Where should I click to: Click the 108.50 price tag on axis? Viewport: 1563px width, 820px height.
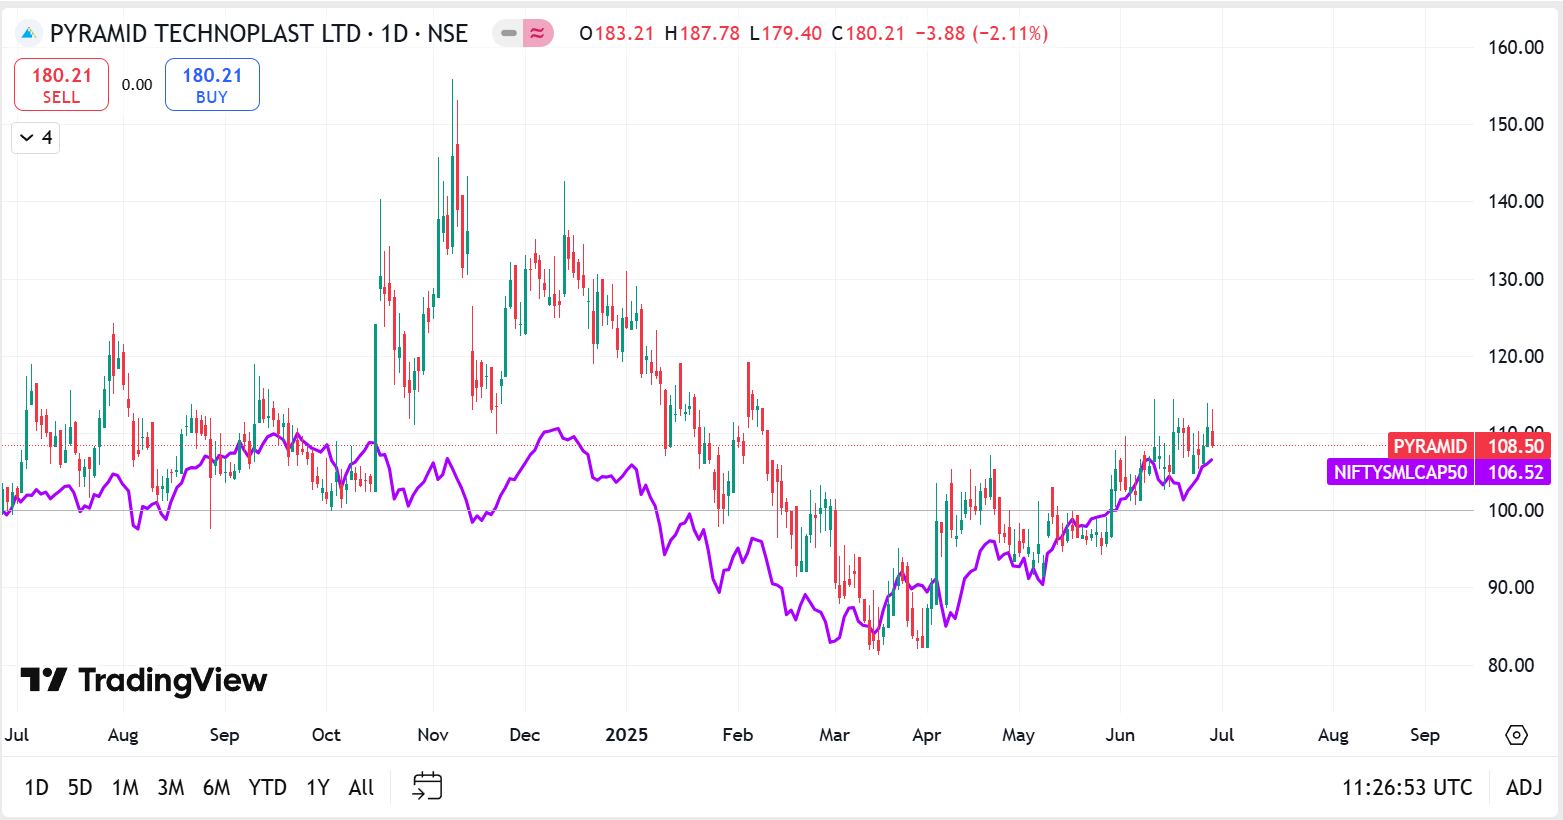tap(1515, 446)
